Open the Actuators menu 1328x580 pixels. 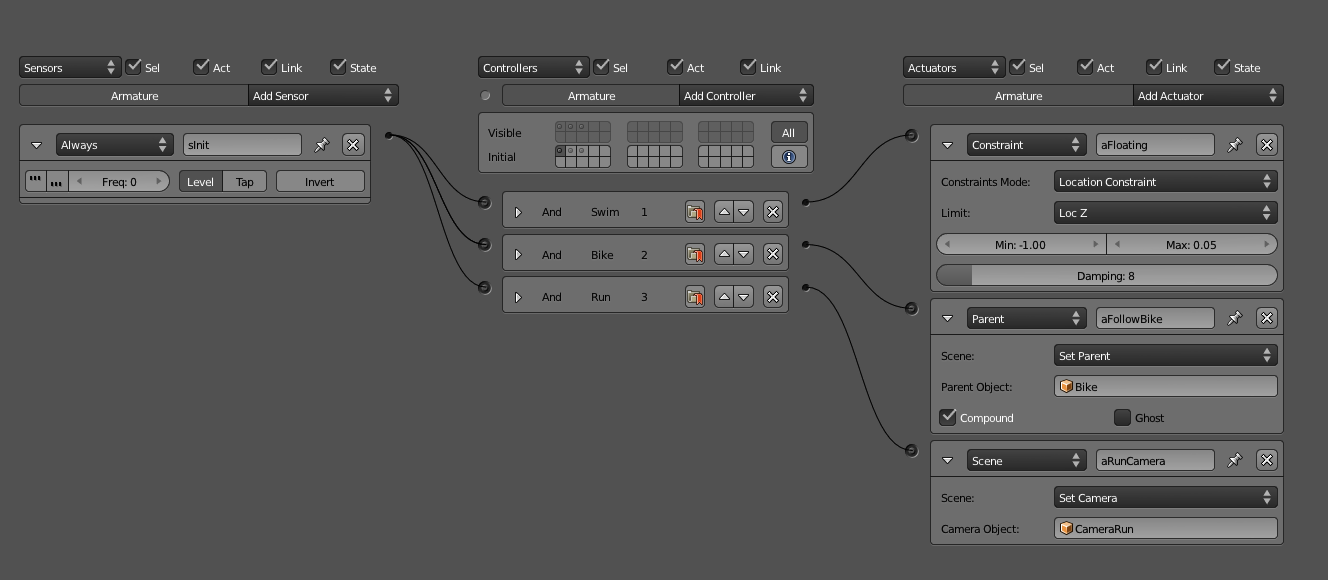(953, 68)
